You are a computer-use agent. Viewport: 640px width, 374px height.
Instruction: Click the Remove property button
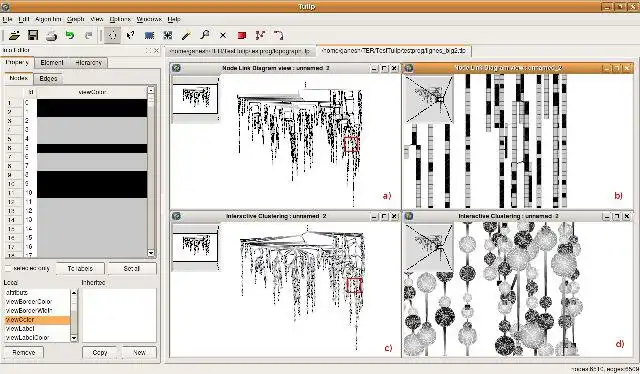click(24, 352)
